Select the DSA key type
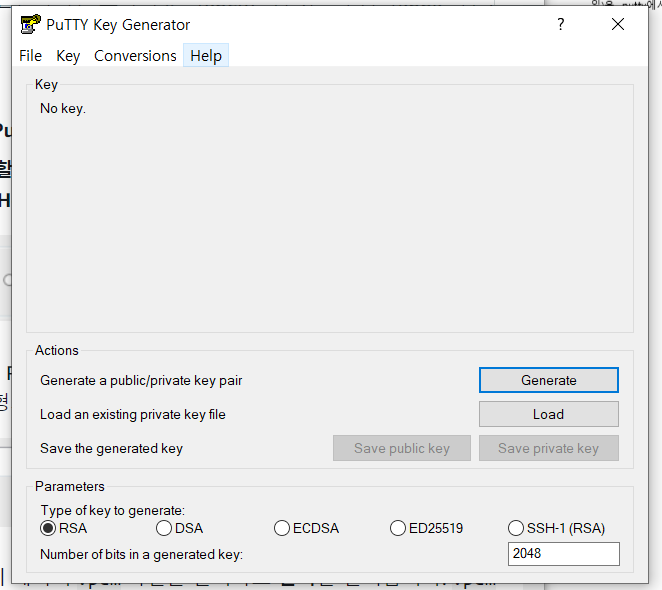Screen dimensions: 662x590 tap(180, 528)
